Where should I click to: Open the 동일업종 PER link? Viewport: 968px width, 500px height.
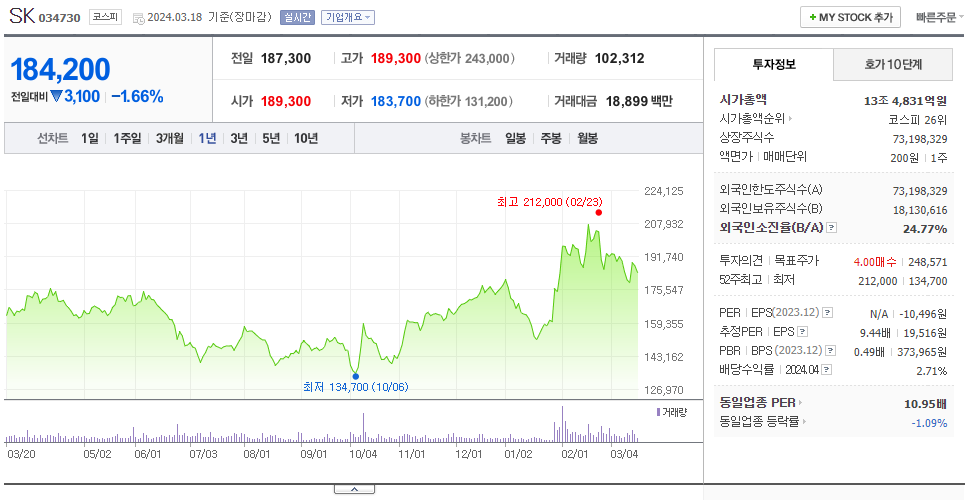(757, 403)
